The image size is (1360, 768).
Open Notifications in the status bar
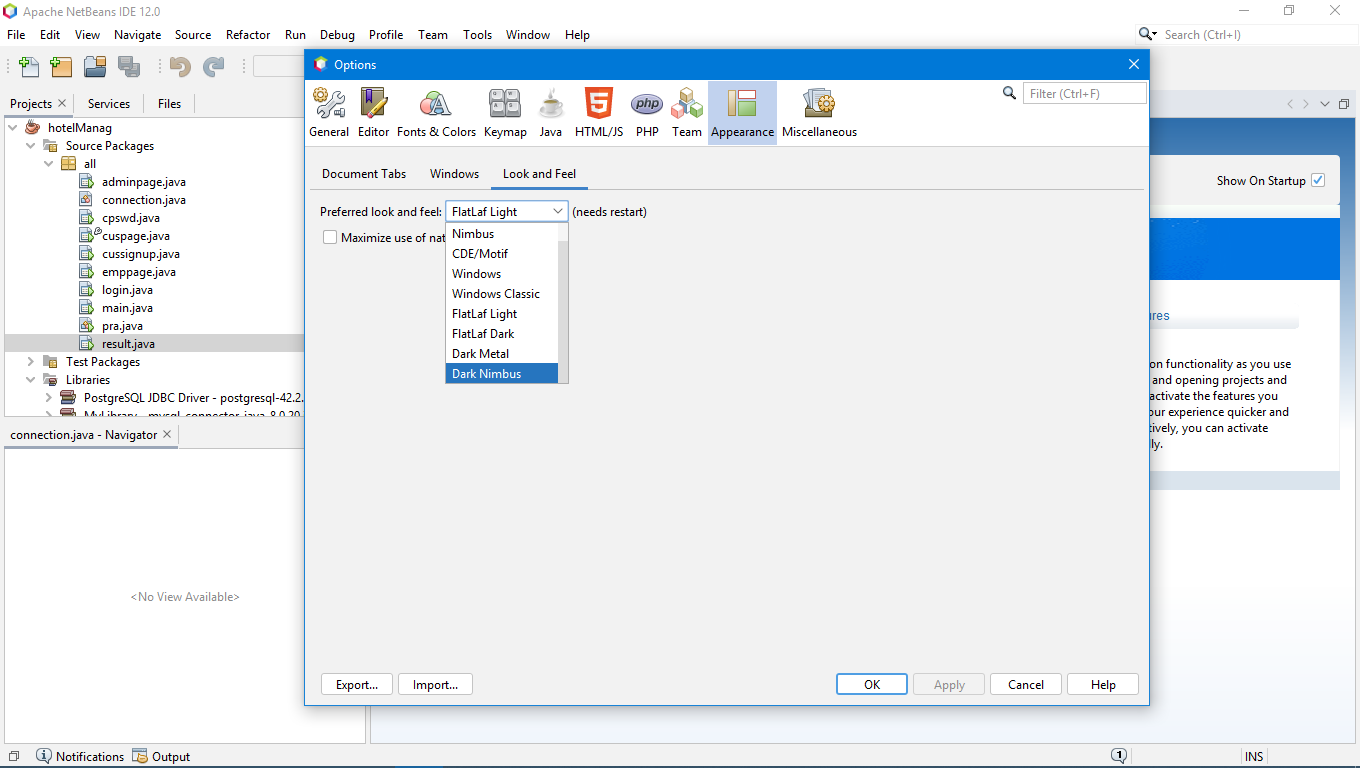tap(80, 757)
